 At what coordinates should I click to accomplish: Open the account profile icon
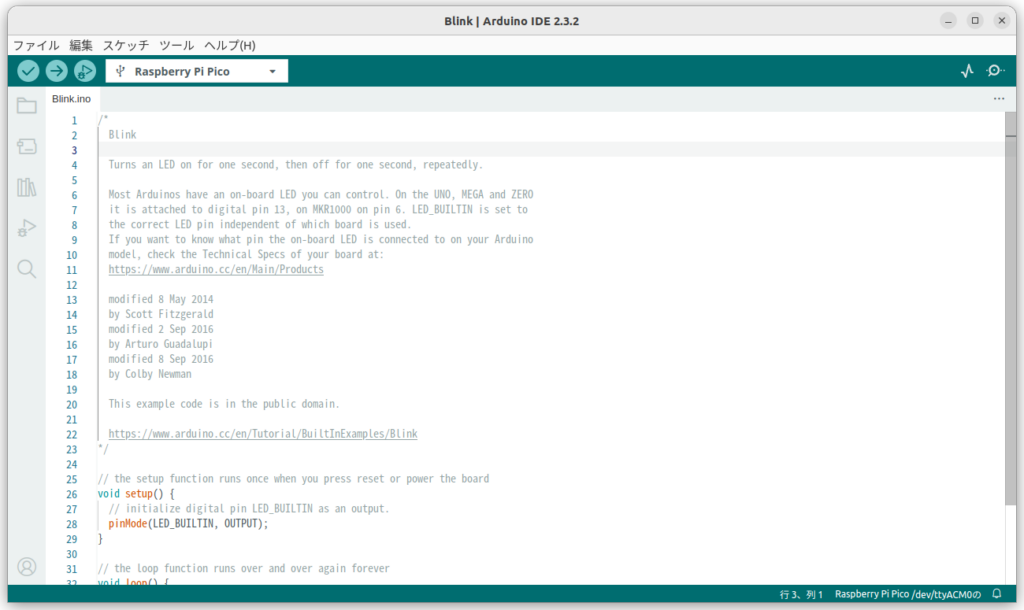(x=27, y=566)
